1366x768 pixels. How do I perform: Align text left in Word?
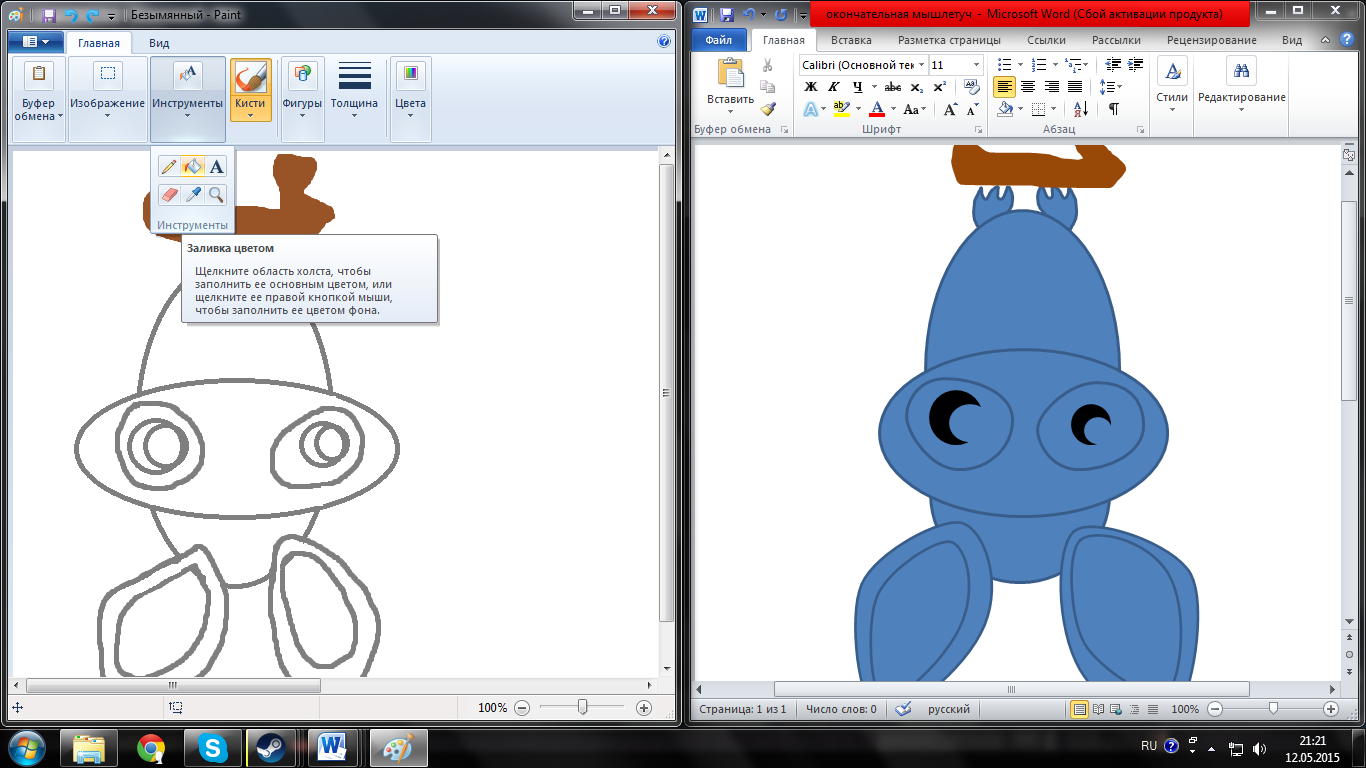click(1005, 87)
